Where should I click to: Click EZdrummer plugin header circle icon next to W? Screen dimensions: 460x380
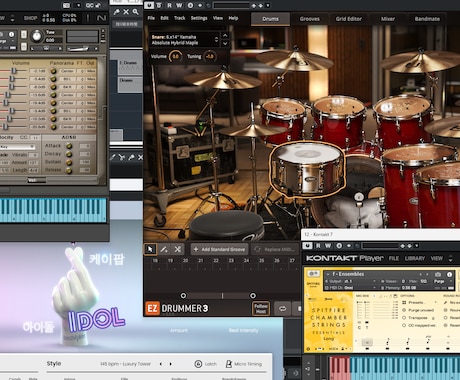[190, 5]
